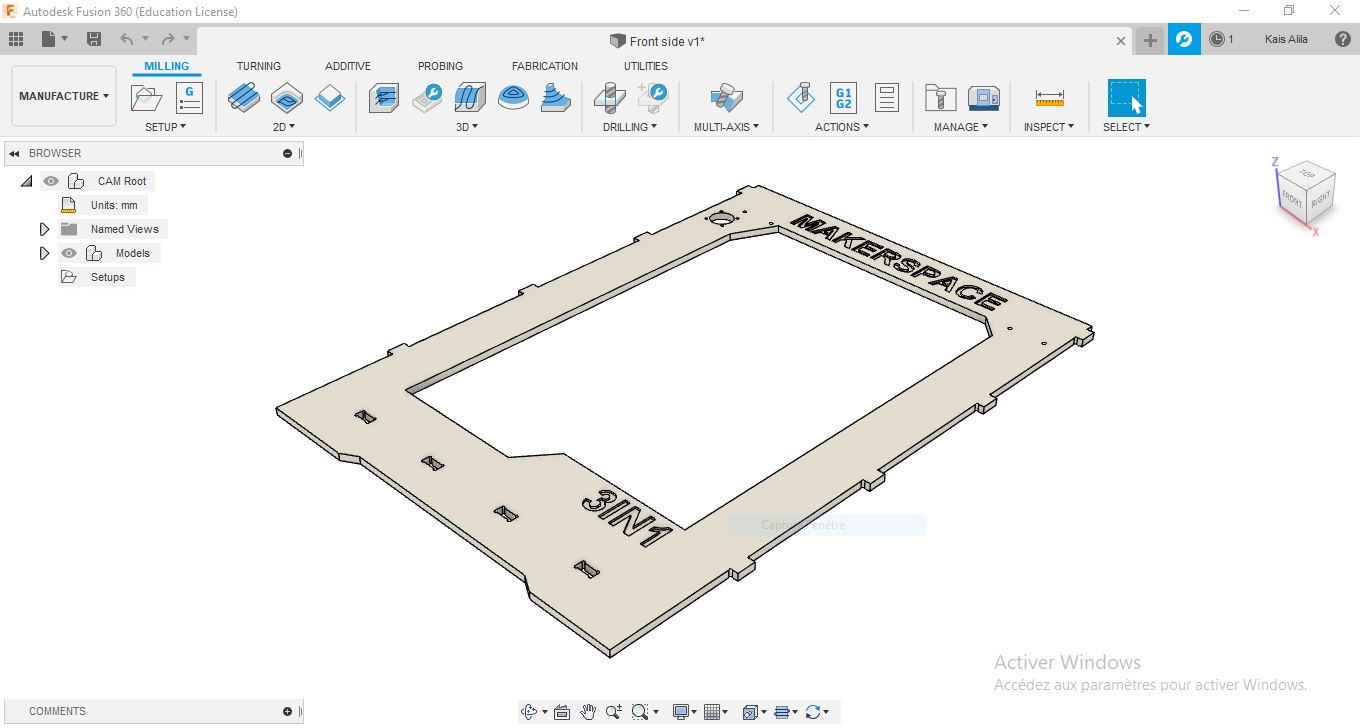The width and height of the screenshot is (1360, 728).
Task: Open the ACTIONS dropdown menu
Action: [x=842, y=127]
